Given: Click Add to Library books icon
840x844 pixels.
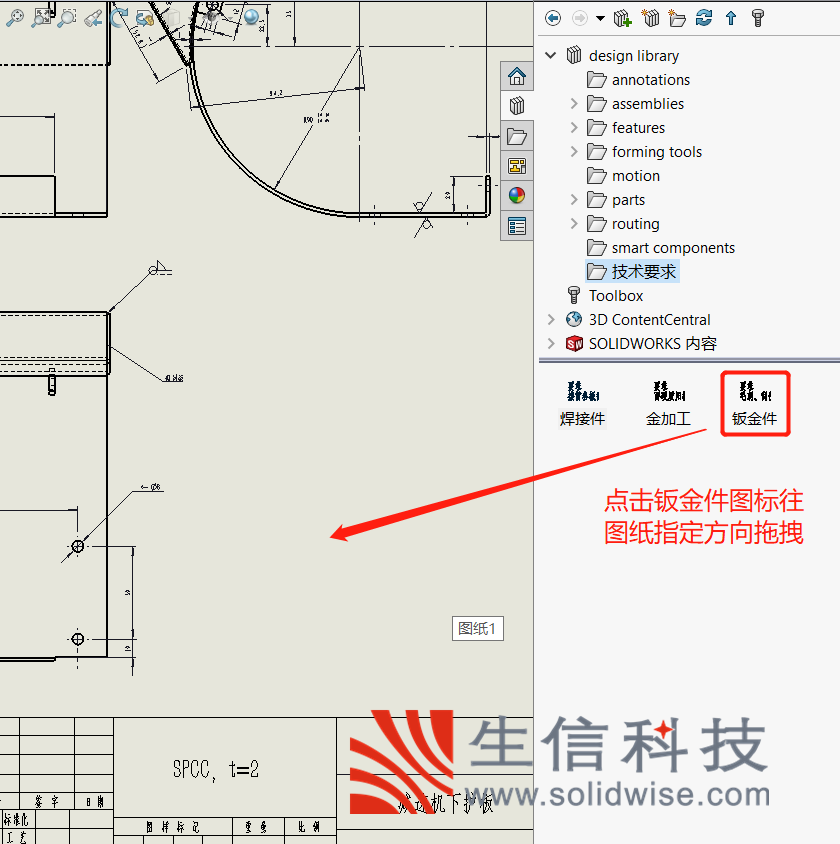Looking at the screenshot, I should click(623, 18).
